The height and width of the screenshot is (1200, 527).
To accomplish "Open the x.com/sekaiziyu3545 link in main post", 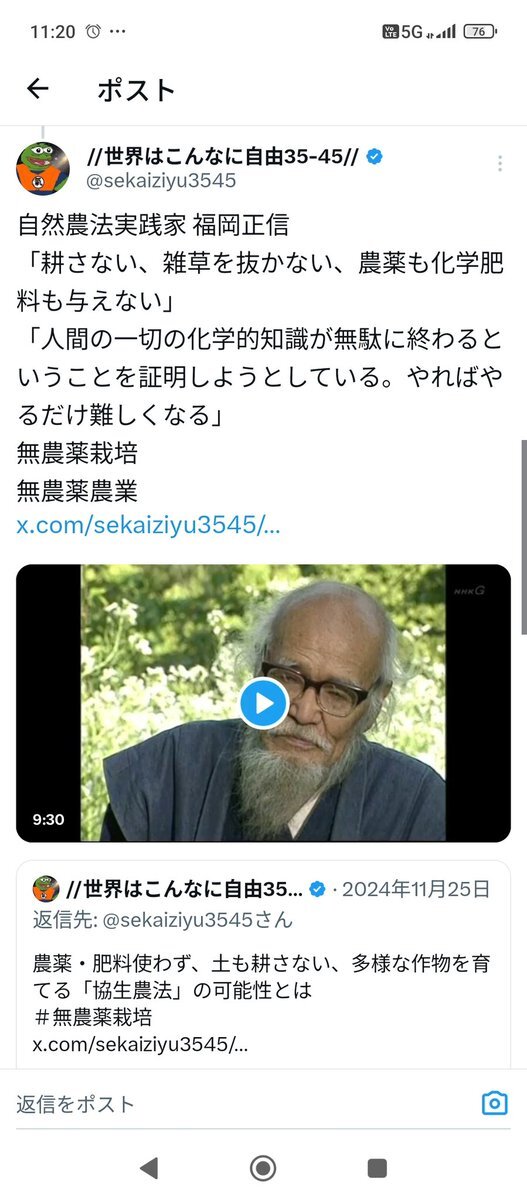I will [149, 526].
